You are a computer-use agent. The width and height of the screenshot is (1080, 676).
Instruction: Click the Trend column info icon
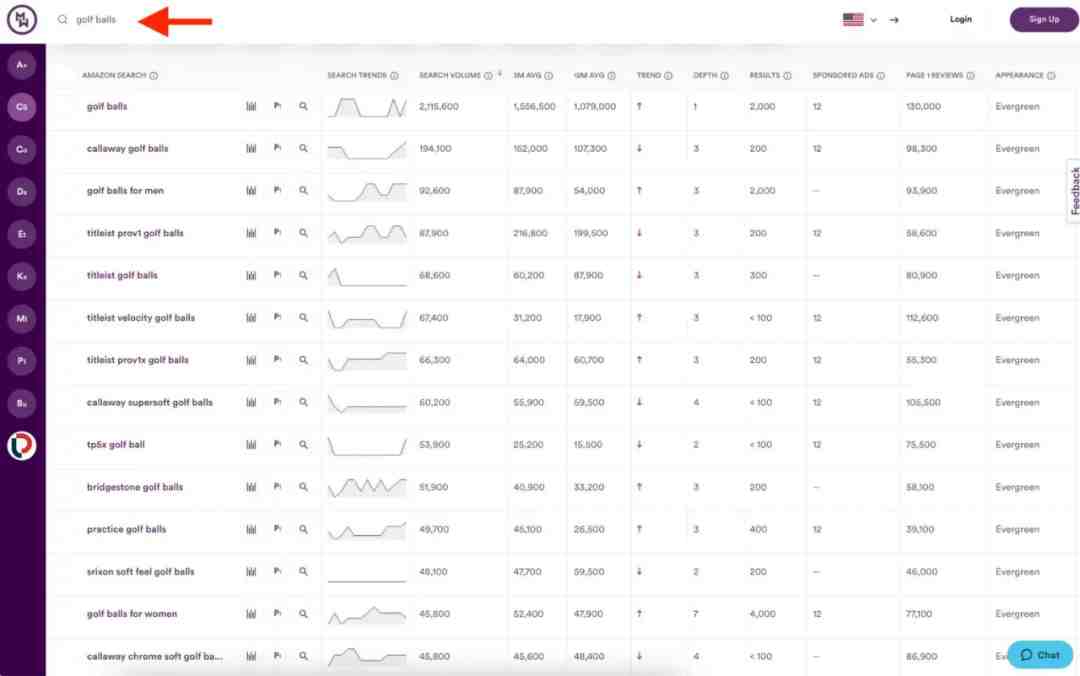(x=668, y=76)
